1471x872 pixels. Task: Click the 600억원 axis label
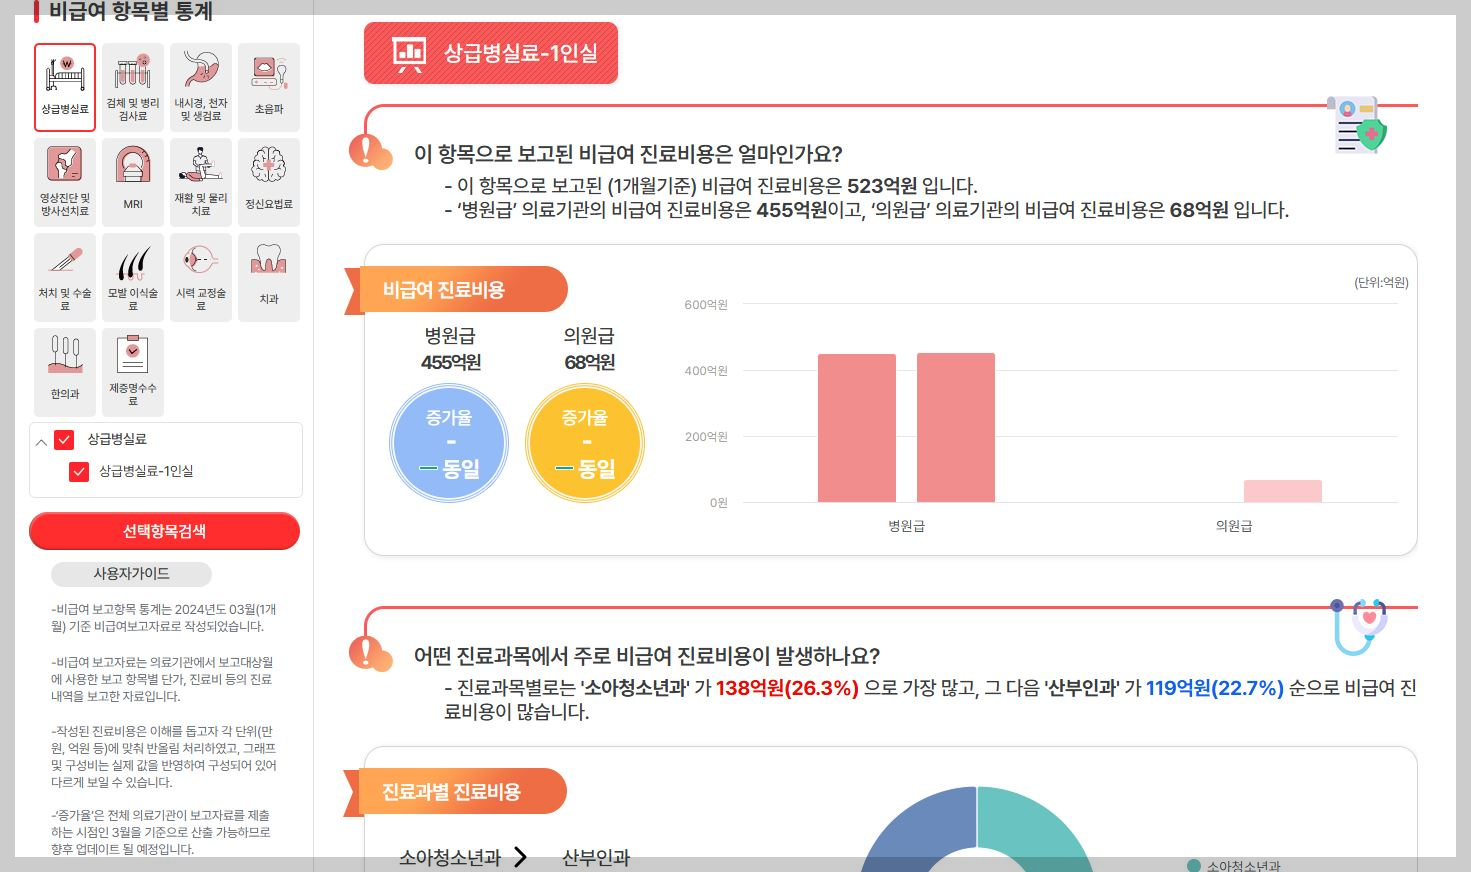706,305
